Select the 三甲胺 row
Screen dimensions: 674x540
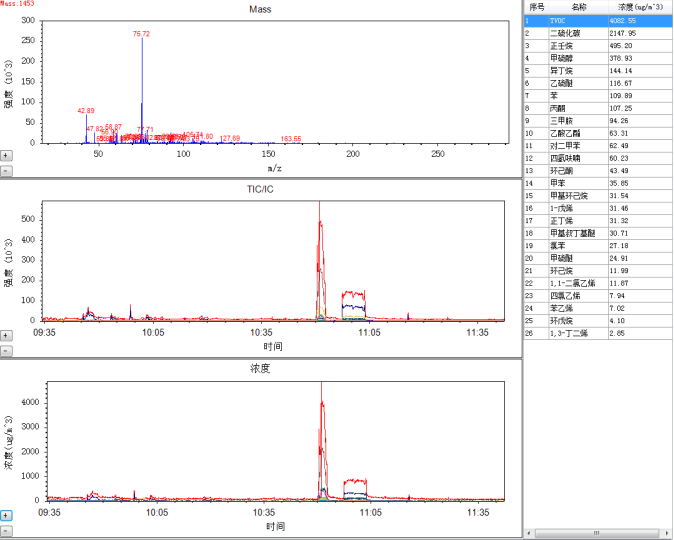598,121
